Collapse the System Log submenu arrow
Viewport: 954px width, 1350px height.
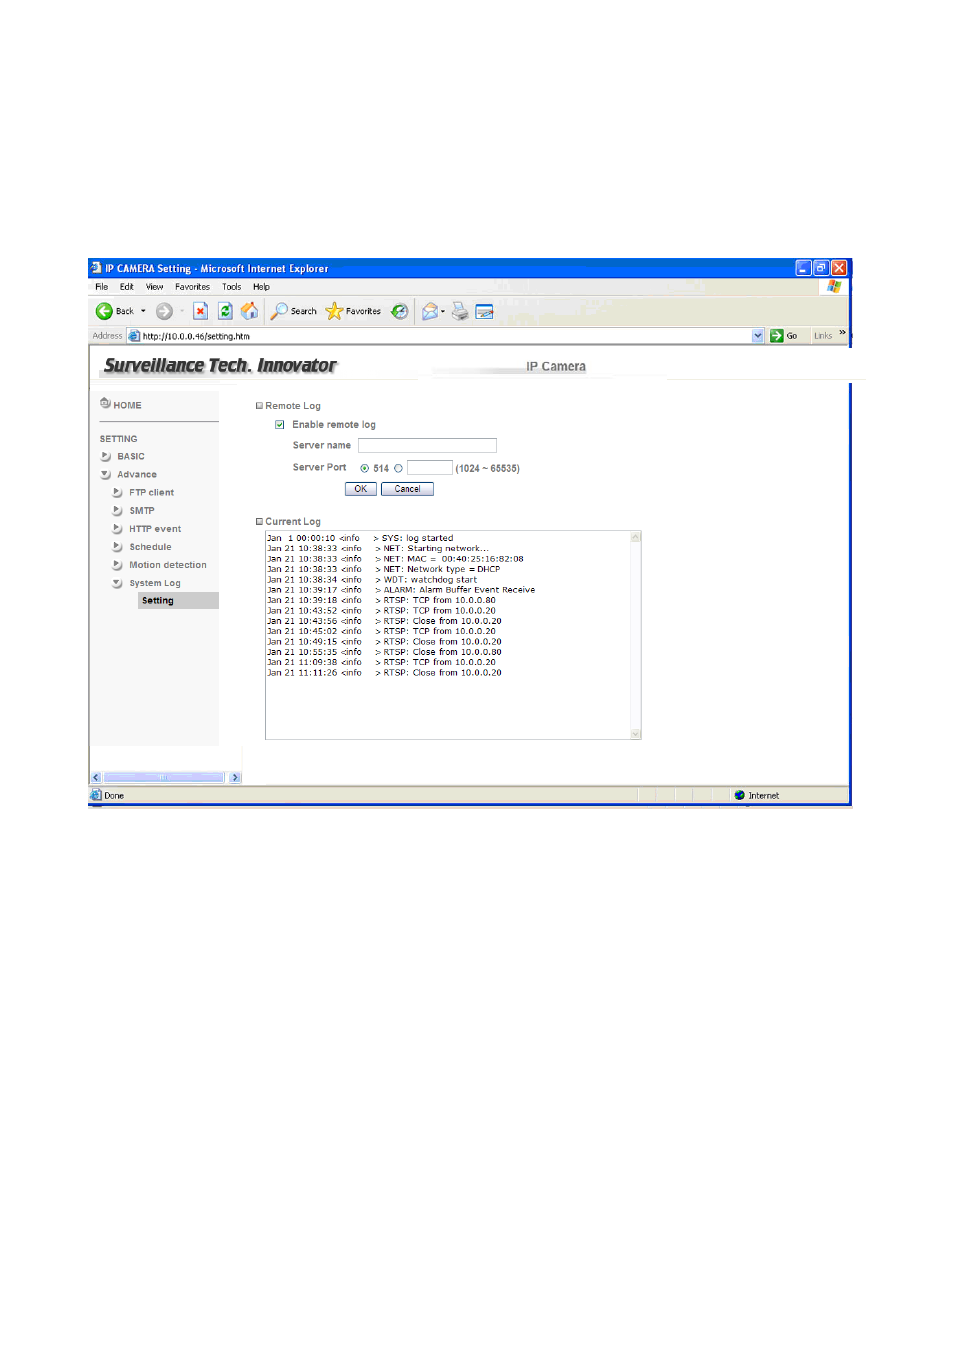117,582
